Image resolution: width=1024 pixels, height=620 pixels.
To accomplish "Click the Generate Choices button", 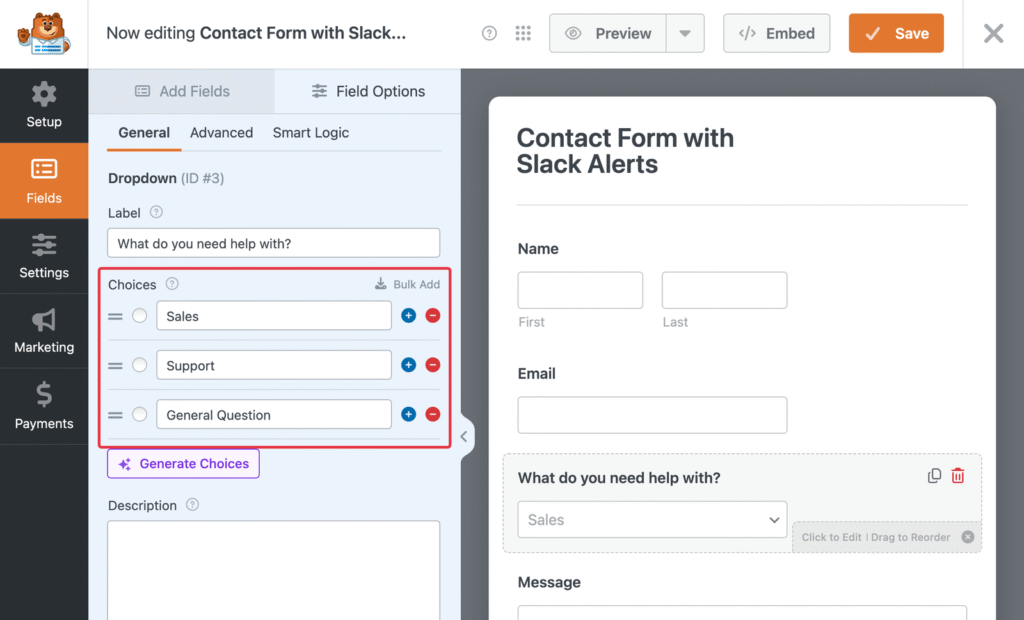I will pyautogui.click(x=184, y=464).
